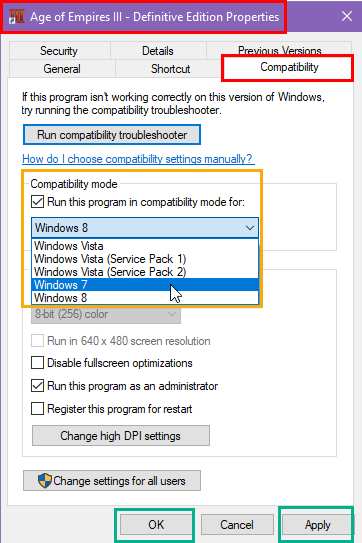
Task: Go to the General tab
Action: [62, 69]
